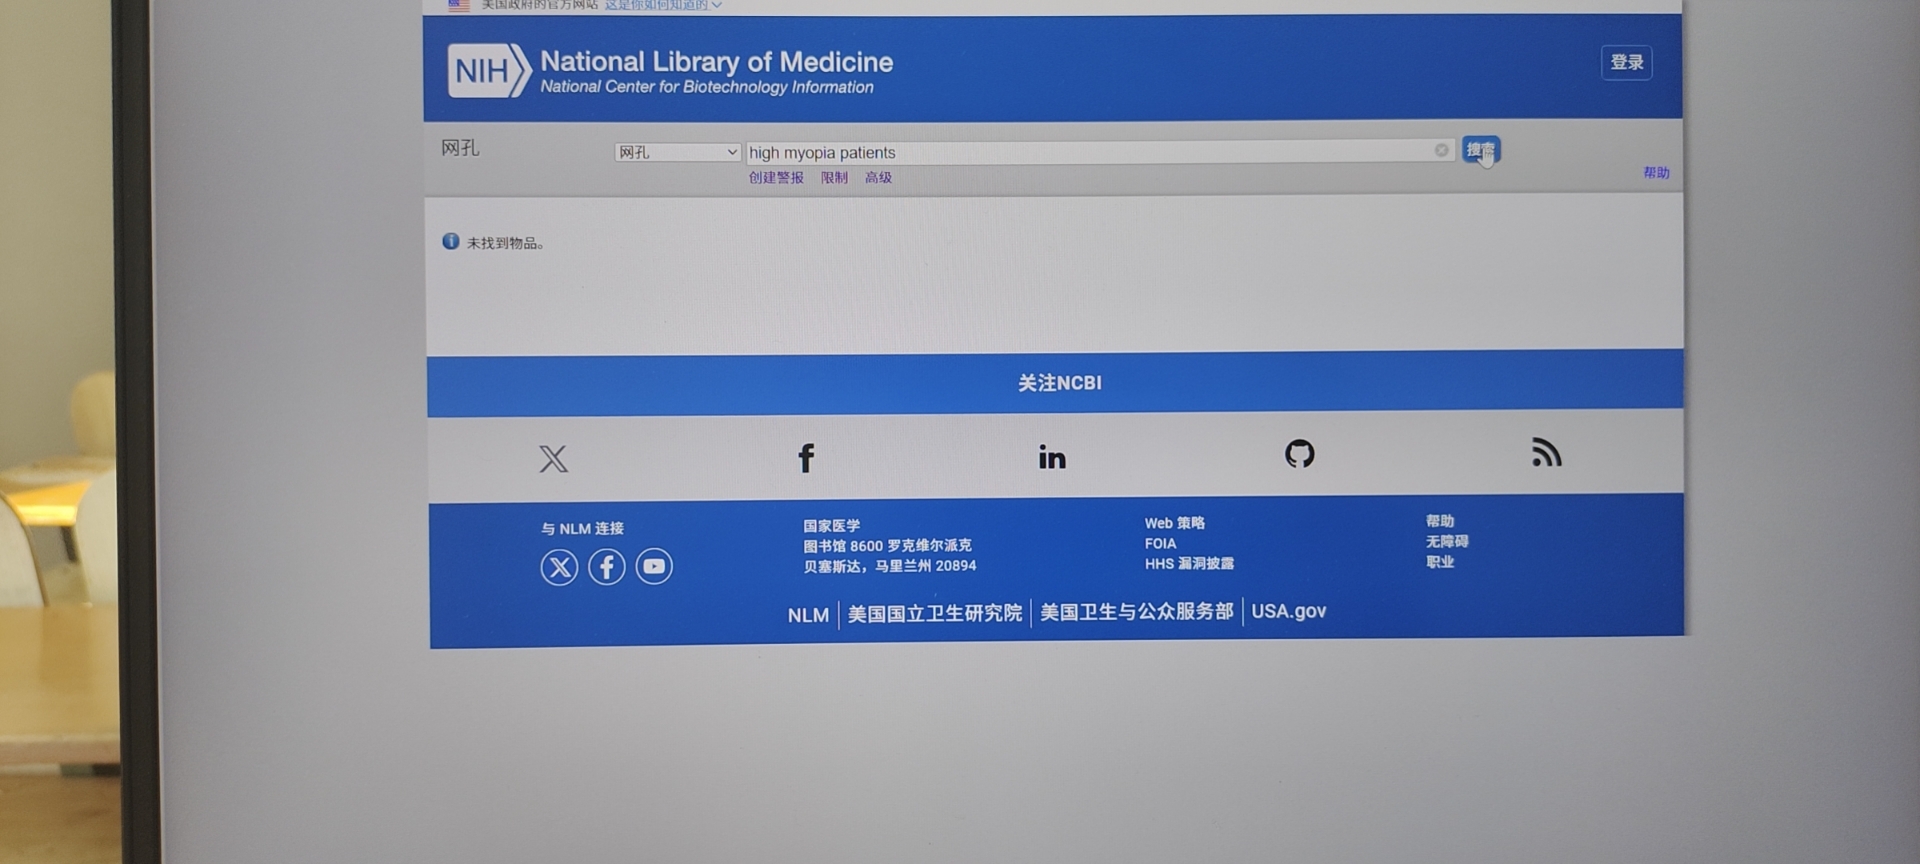This screenshot has width=1920, height=864.
Task: Open the FOIA footer link
Action: click(1160, 543)
